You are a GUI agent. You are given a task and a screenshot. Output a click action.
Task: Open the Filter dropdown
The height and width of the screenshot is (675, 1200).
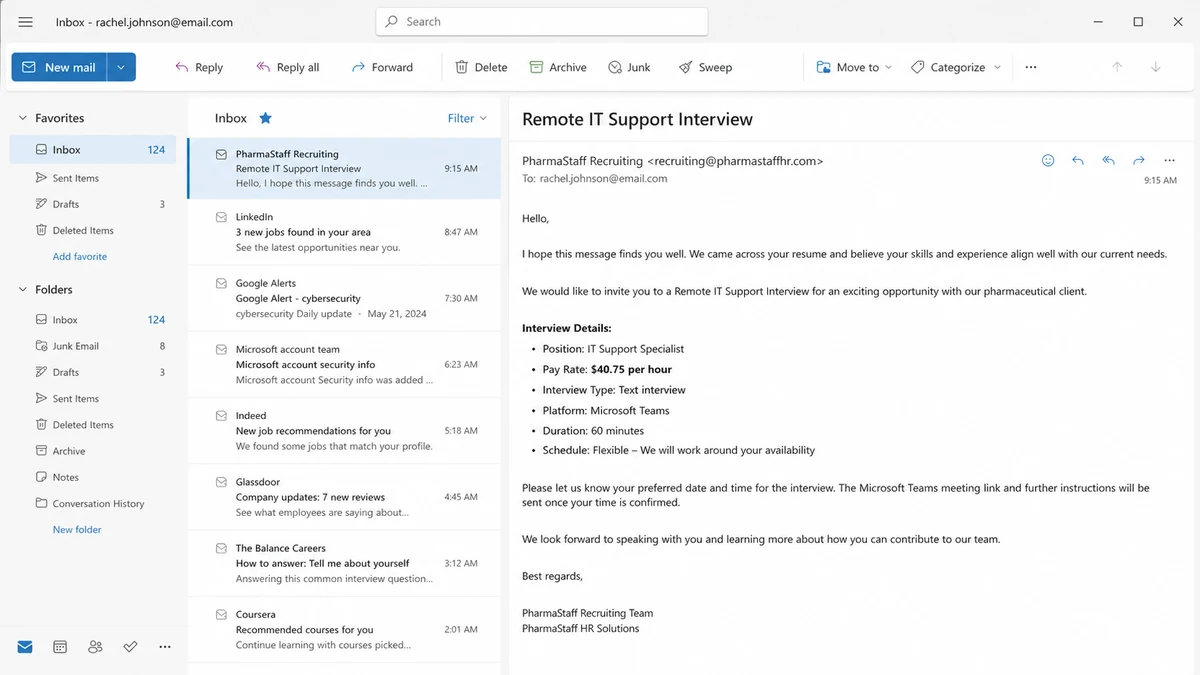[x=467, y=118]
